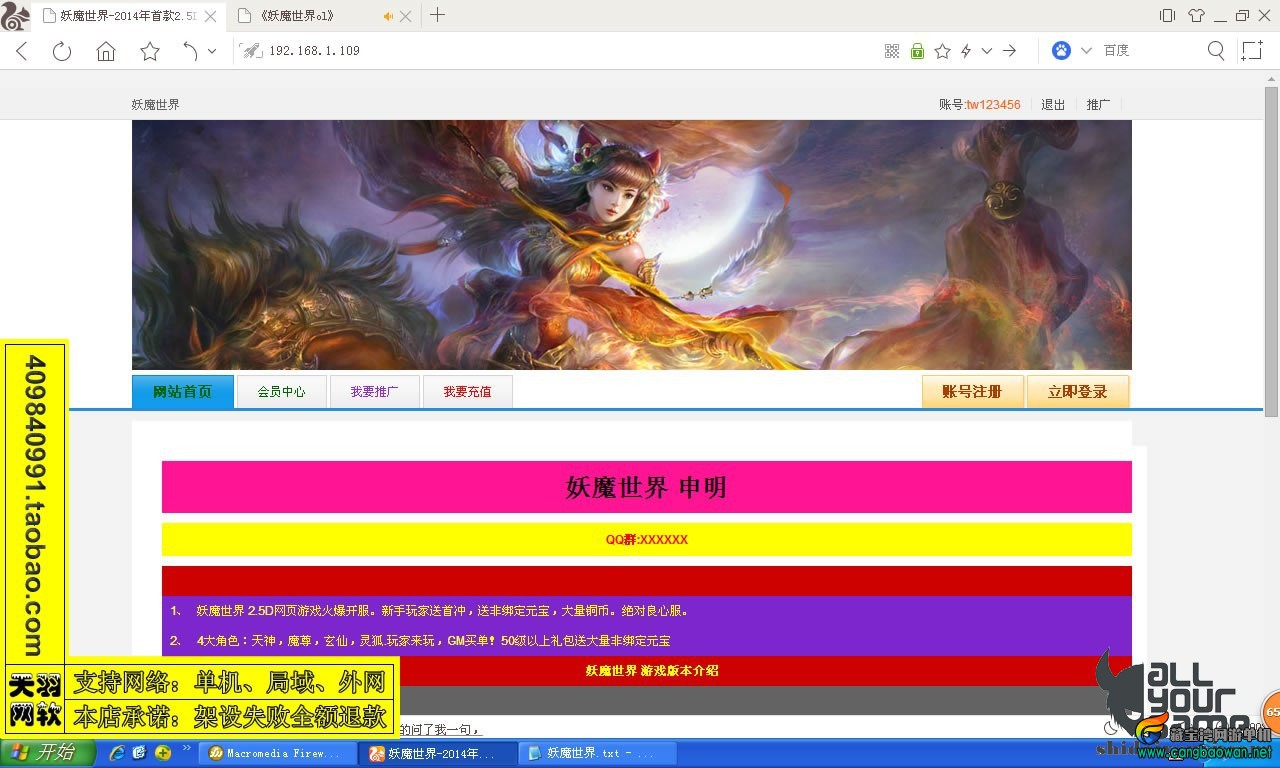Open the Windows 开始 start button
The width and height of the screenshot is (1280, 768).
[48, 753]
